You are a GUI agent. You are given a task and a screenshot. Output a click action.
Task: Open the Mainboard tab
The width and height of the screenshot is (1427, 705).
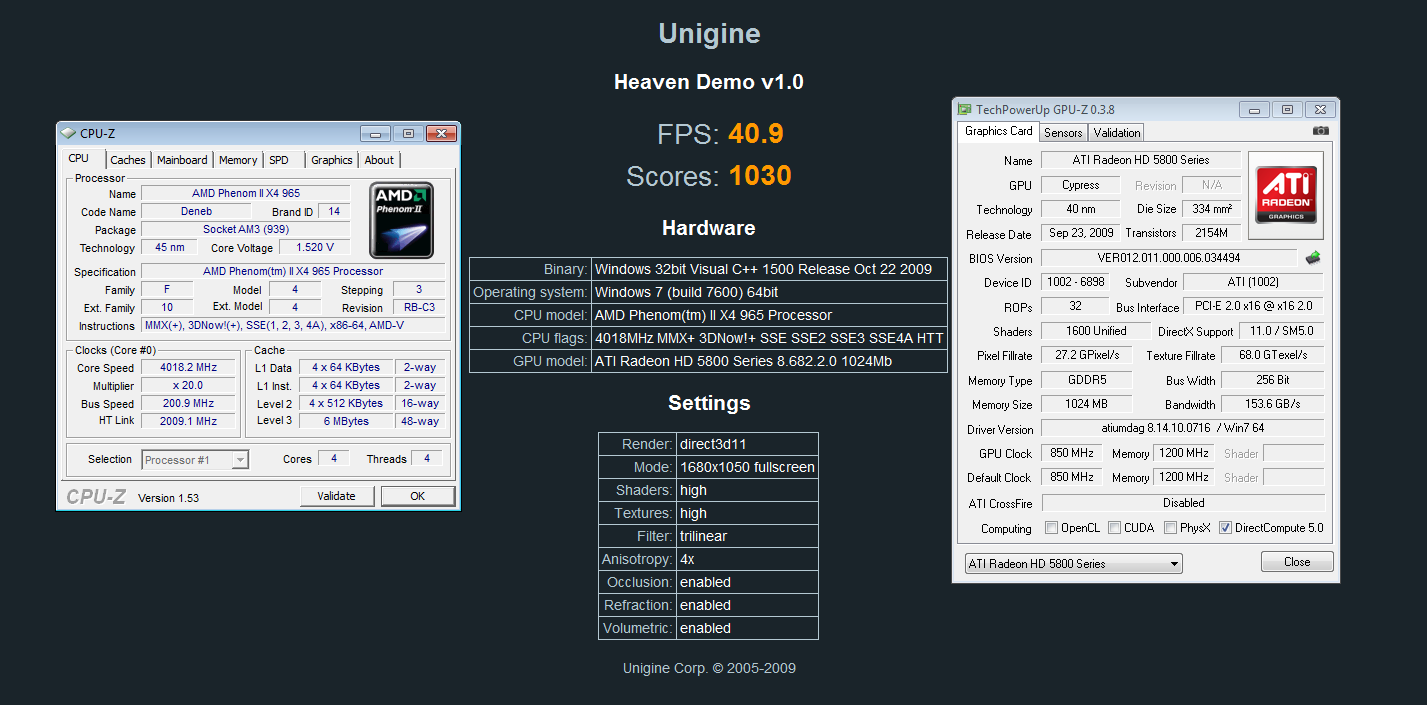[182, 160]
